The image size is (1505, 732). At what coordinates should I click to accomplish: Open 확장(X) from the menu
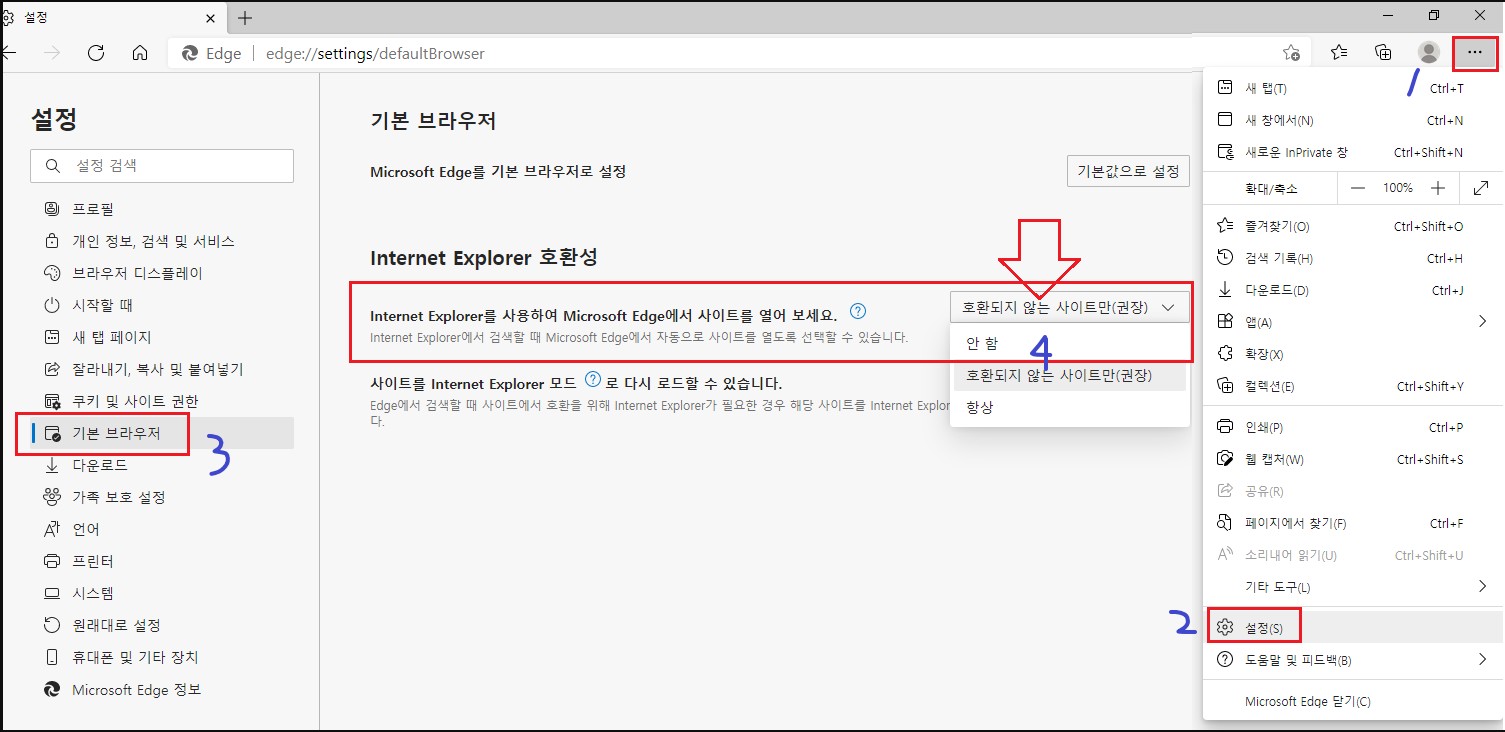pyautogui.click(x=1353, y=354)
